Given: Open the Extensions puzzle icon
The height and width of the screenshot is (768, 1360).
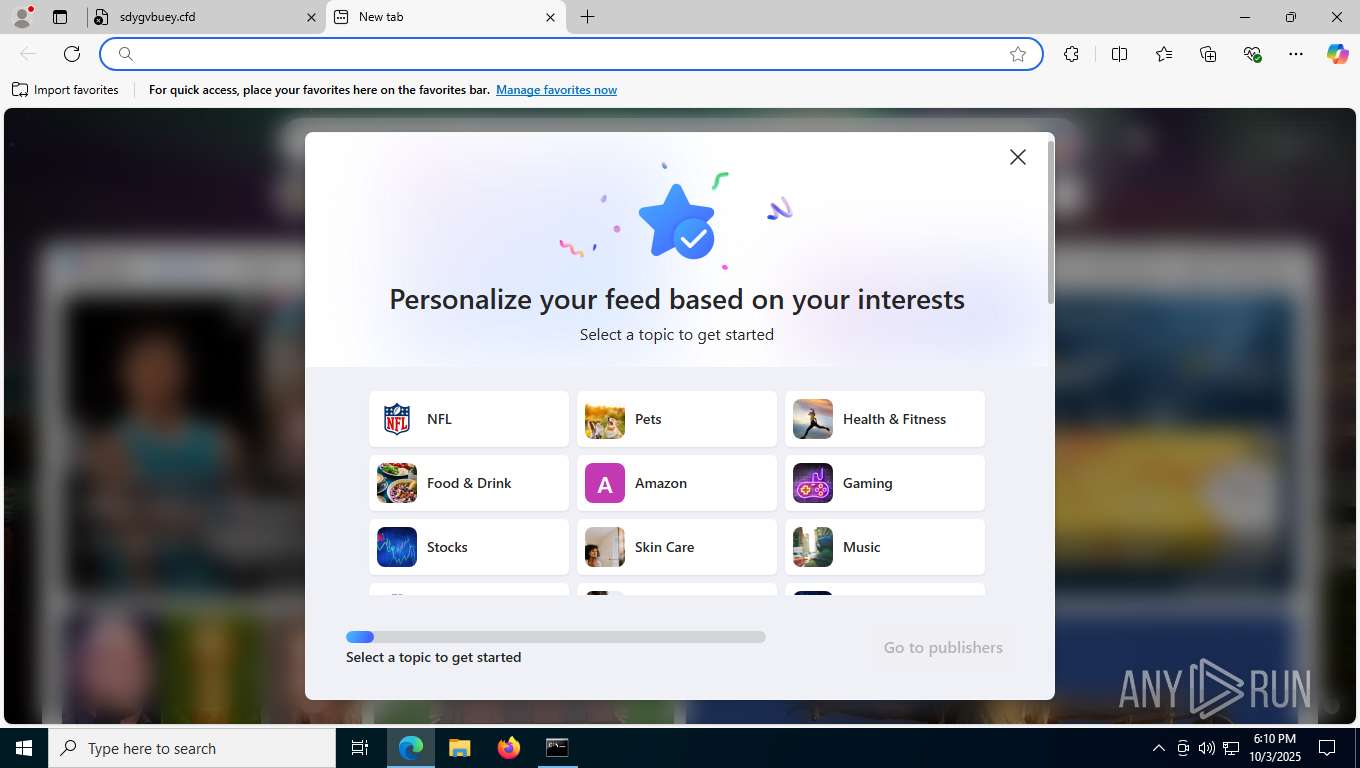Looking at the screenshot, I should (x=1072, y=54).
